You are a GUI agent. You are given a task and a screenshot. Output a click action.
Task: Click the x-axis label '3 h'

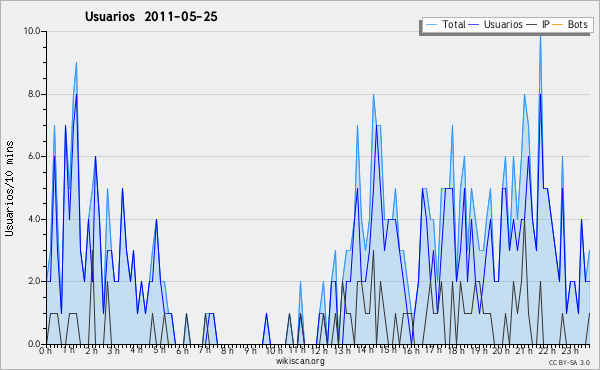[x=114, y=351]
